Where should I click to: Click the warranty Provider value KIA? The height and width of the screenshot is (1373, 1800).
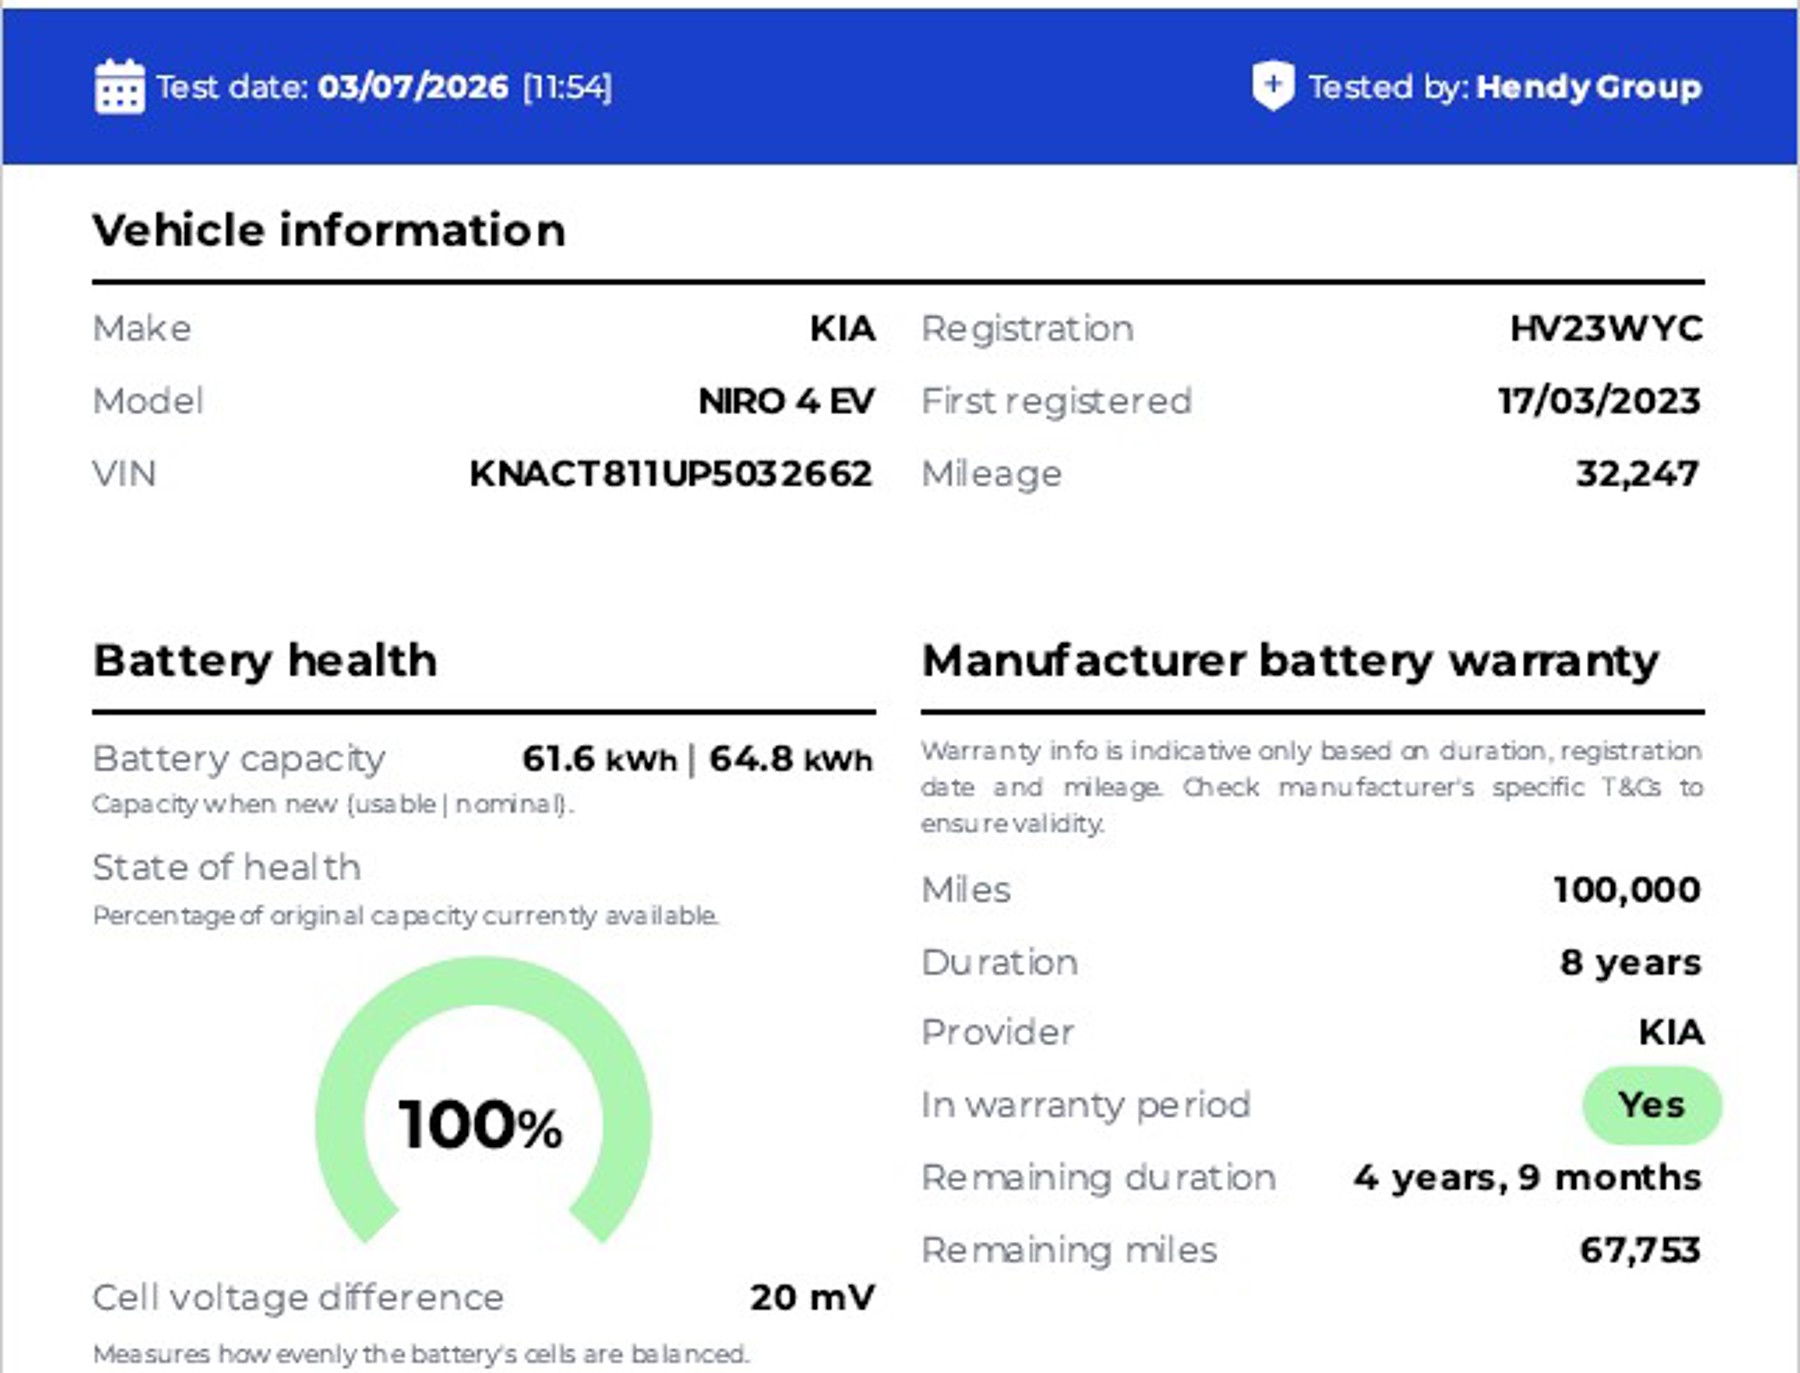click(1671, 1032)
